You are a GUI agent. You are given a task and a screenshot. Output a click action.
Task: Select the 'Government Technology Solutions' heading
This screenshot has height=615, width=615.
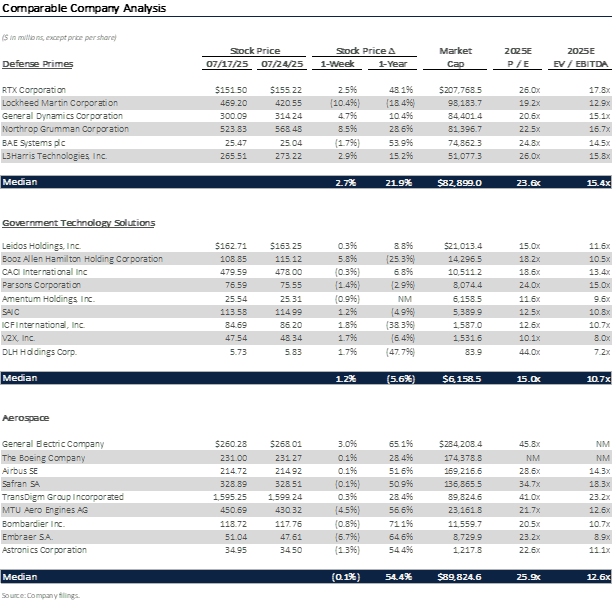pos(79,223)
